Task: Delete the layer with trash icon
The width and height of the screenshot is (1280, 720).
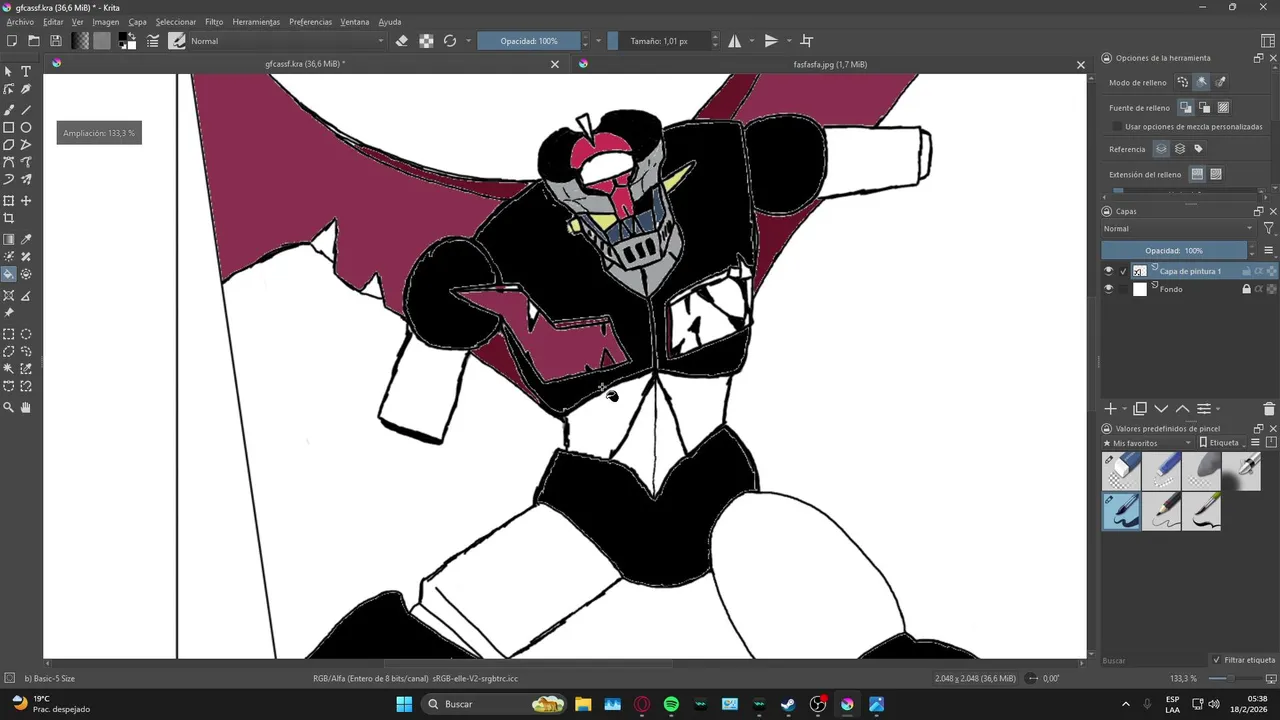Action: [1269, 409]
